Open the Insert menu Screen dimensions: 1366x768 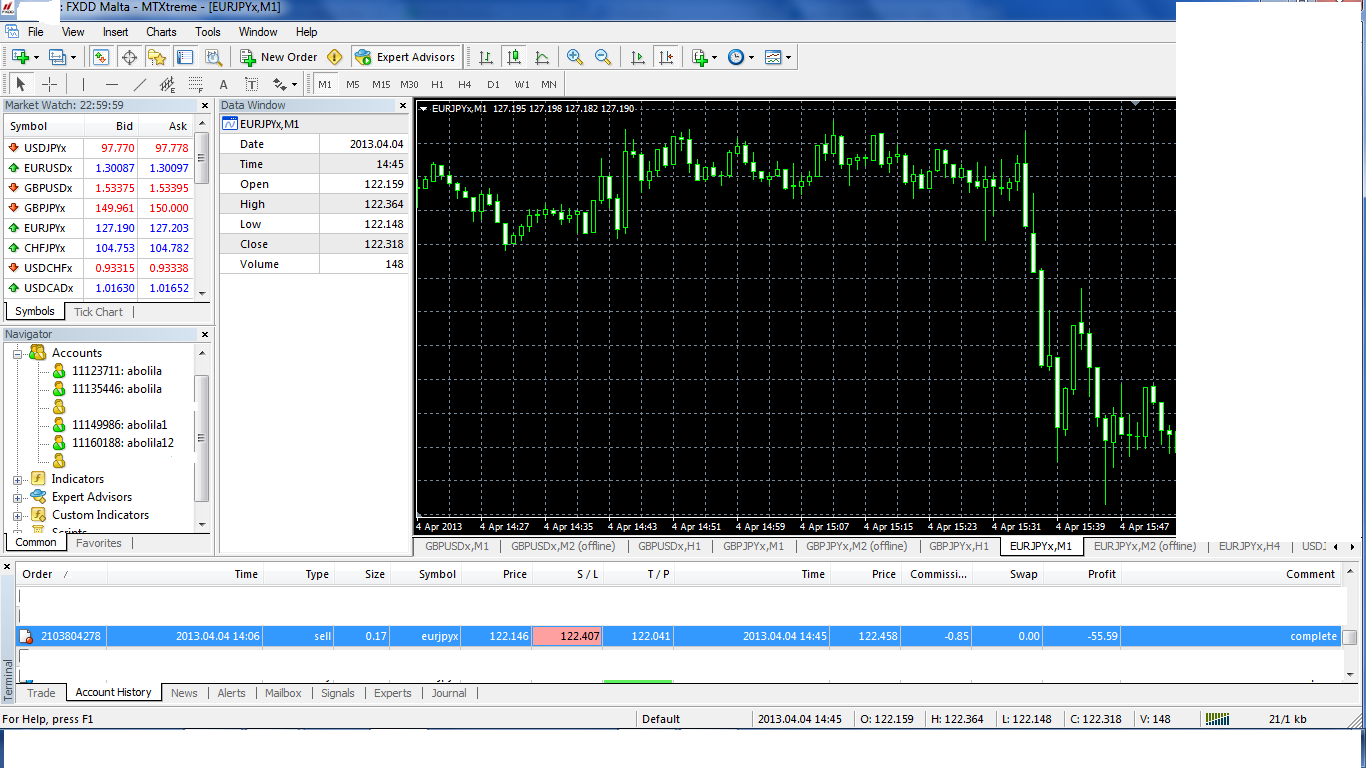click(115, 32)
